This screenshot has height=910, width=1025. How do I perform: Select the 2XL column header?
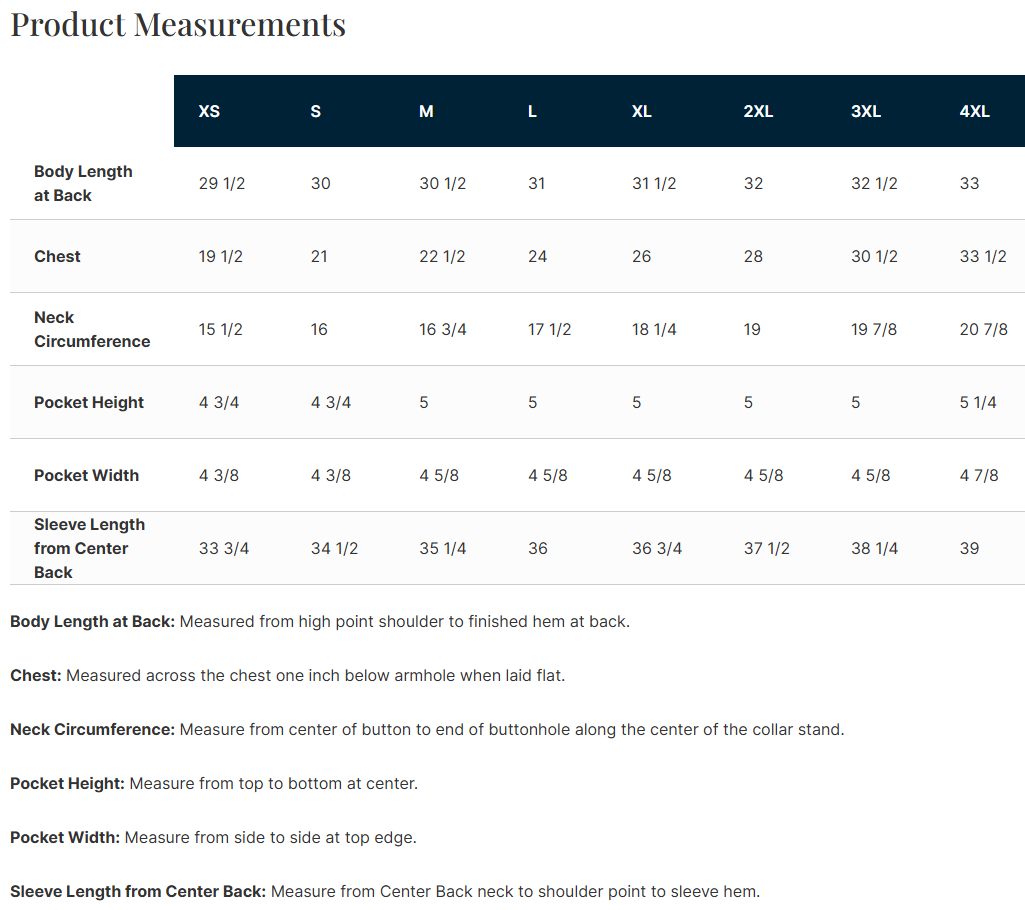pos(758,111)
